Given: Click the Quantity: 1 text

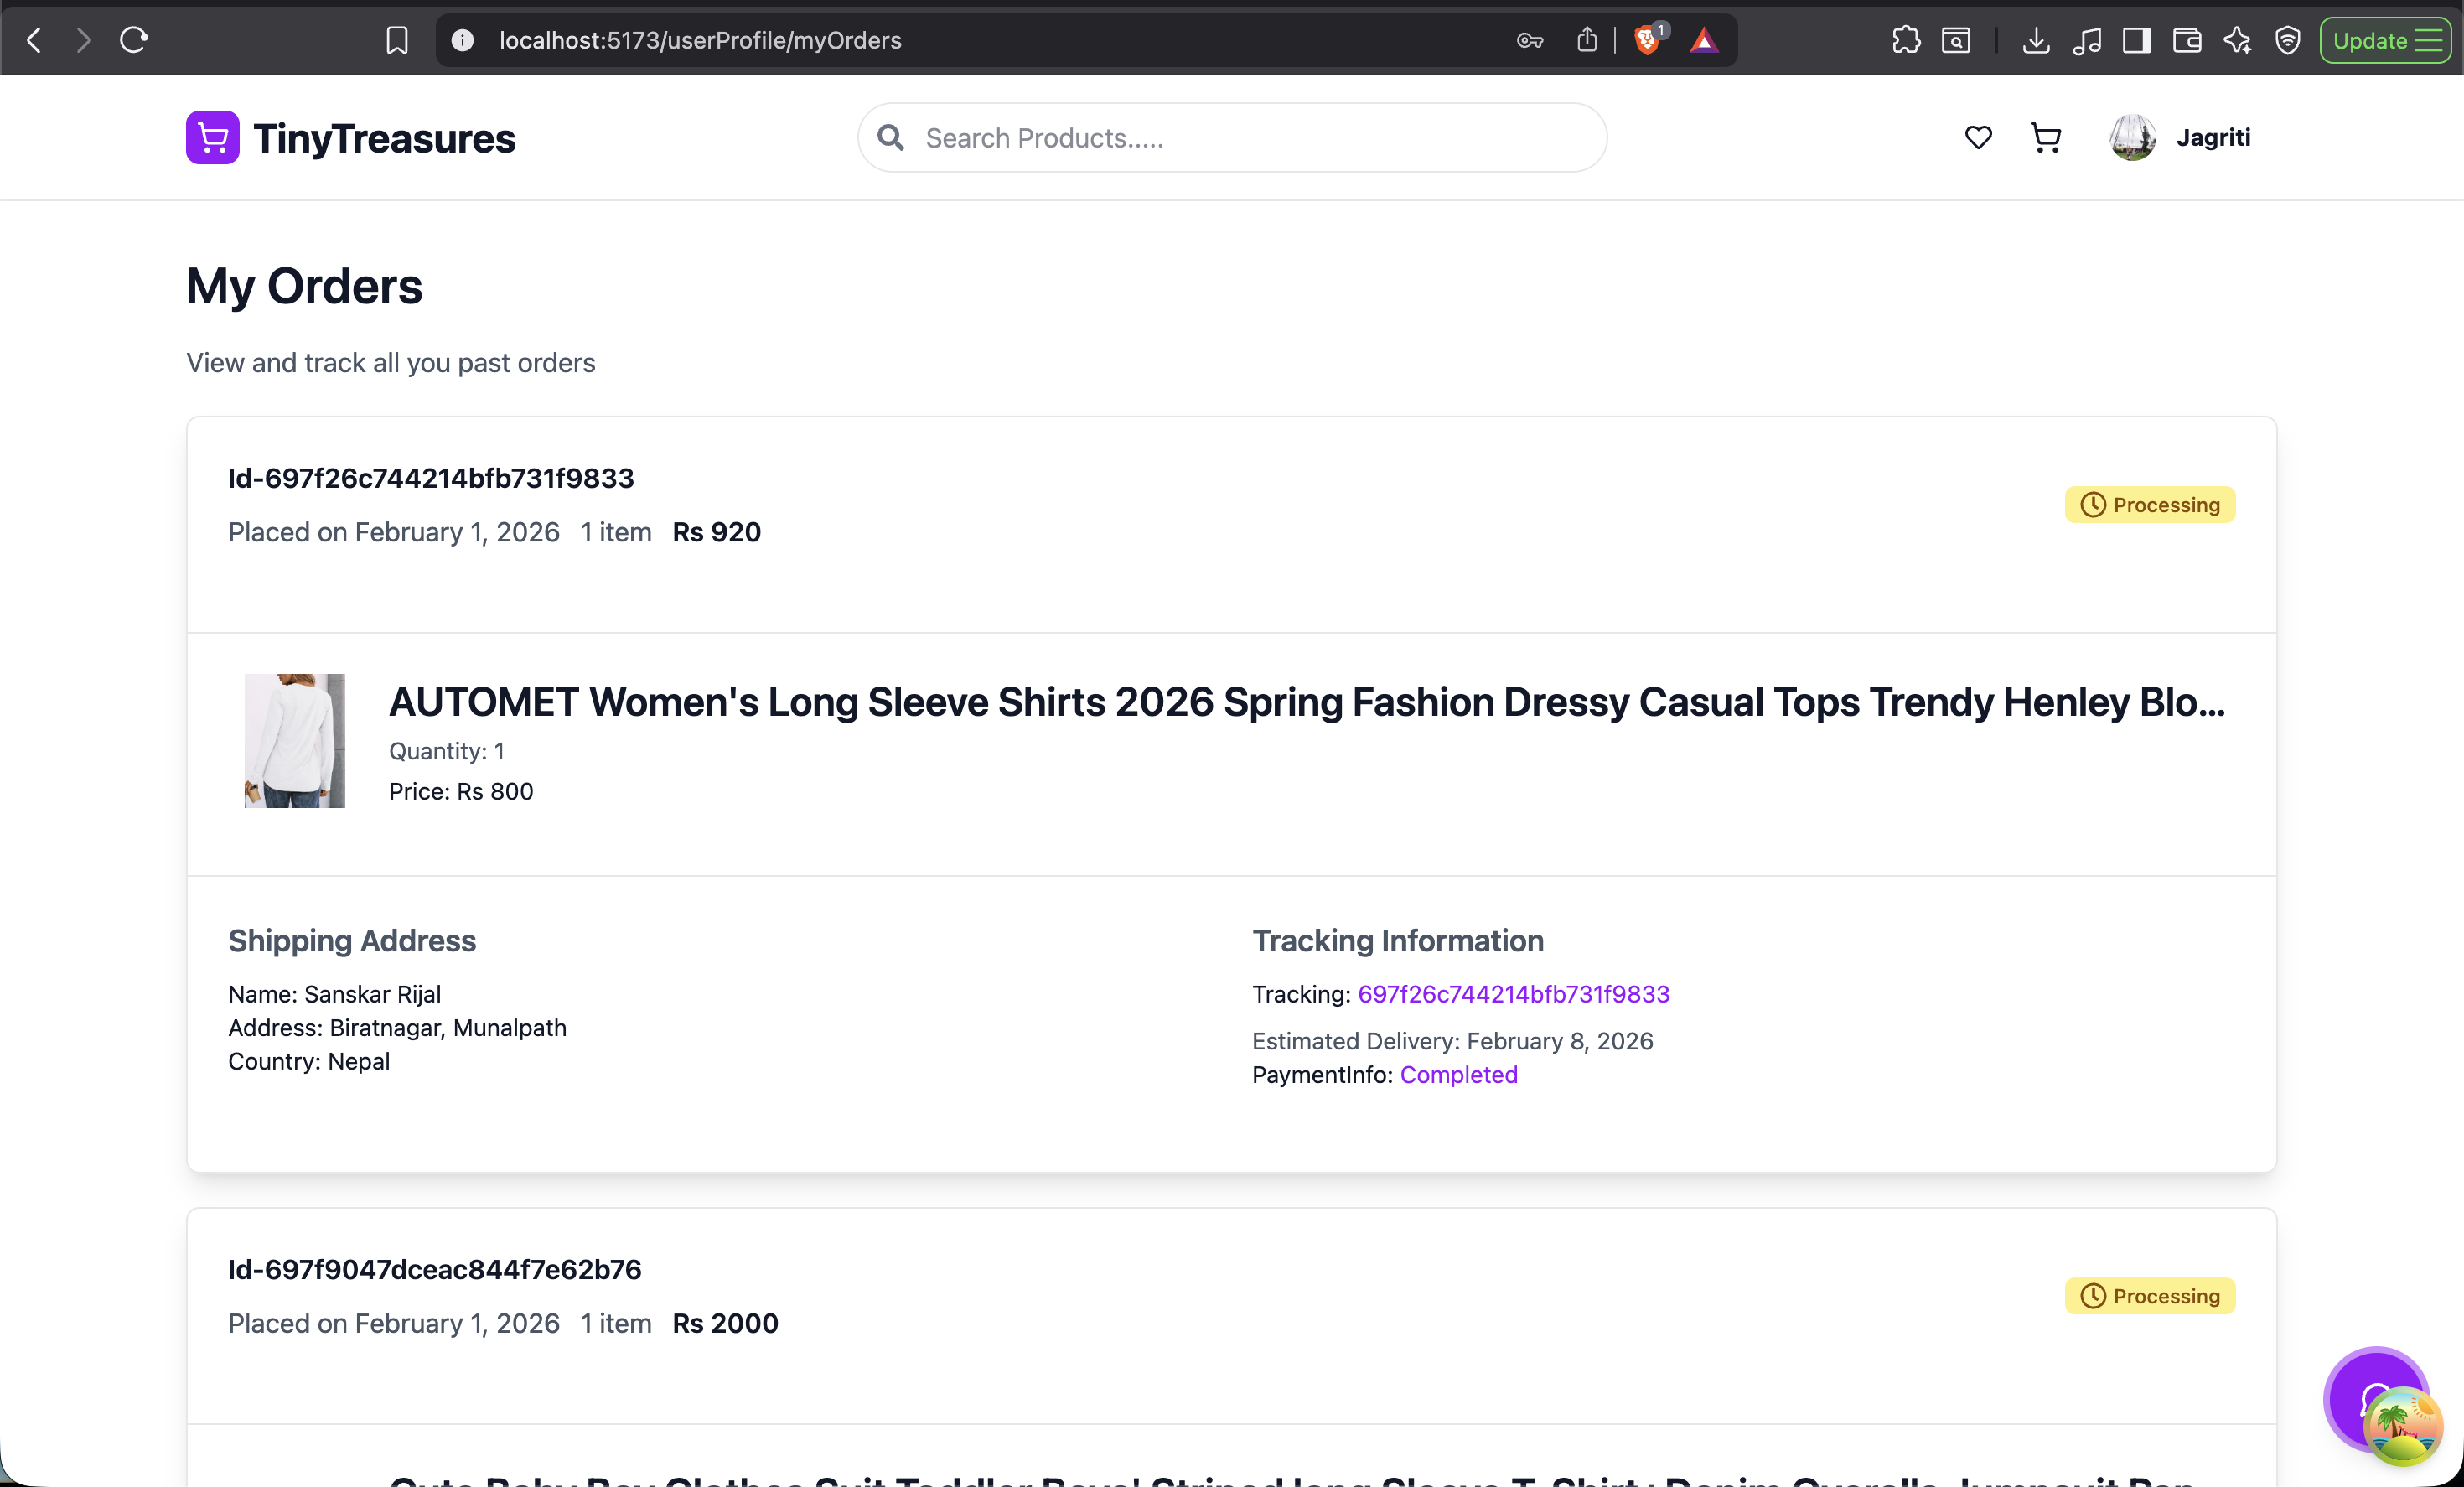Looking at the screenshot, I should click(446, 751).
